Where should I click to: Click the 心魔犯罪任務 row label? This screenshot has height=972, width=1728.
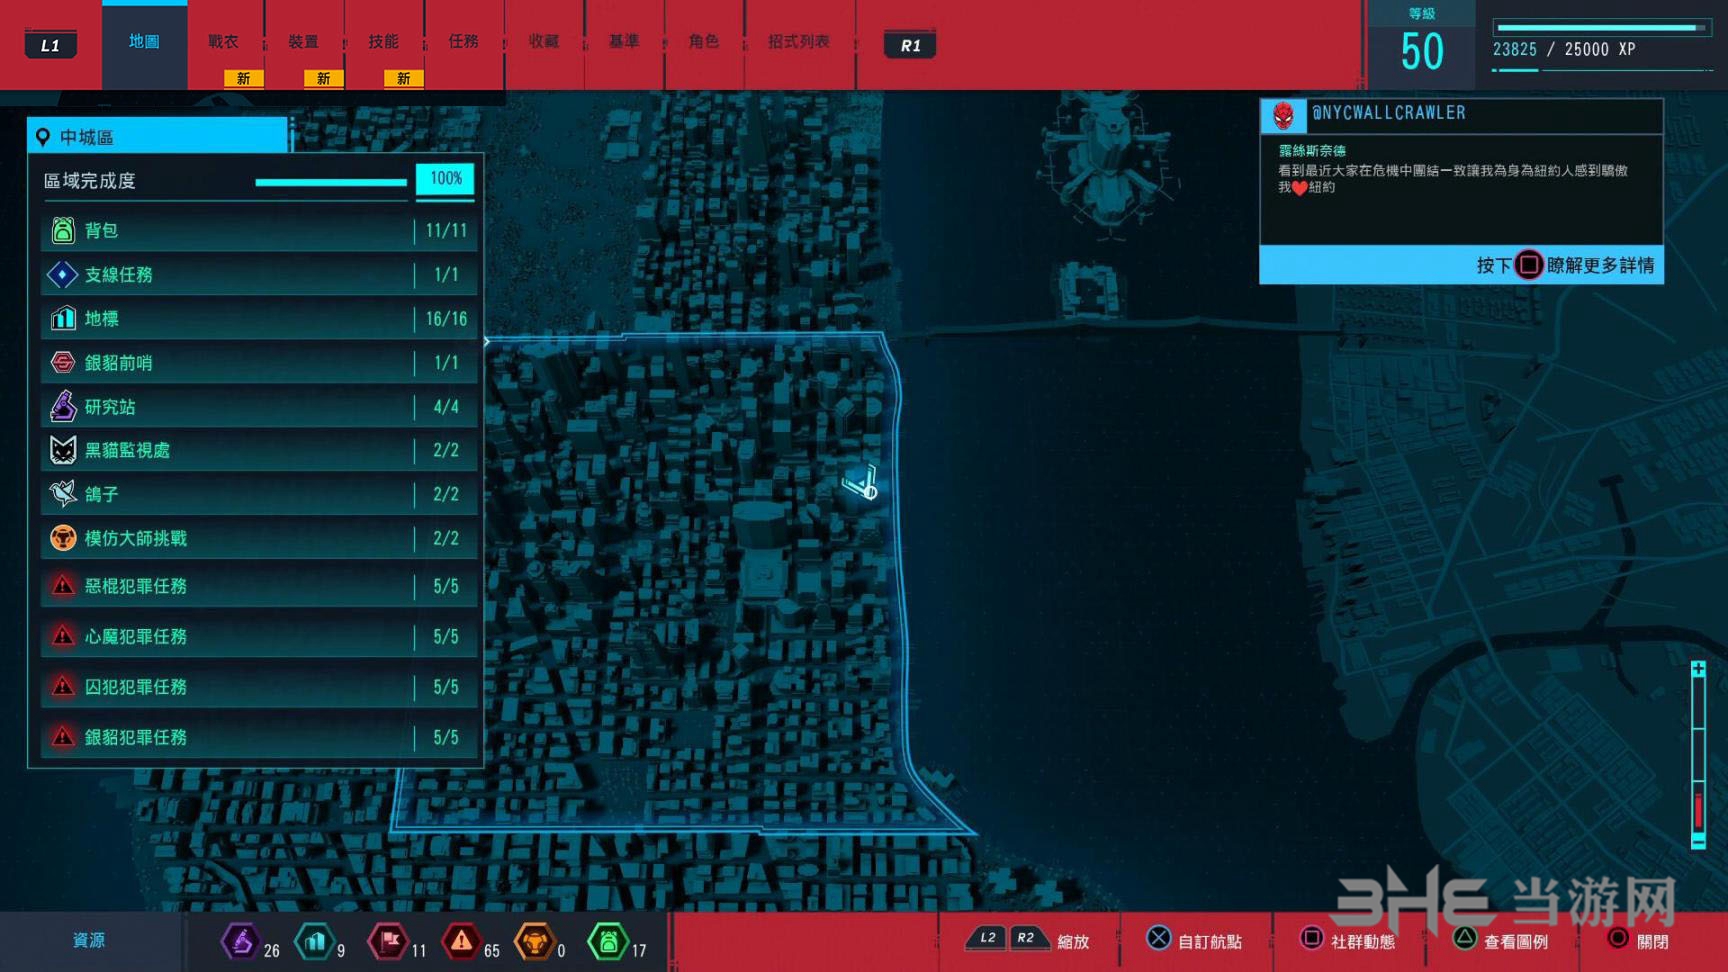pyautogui.click(x=136, y=636)
